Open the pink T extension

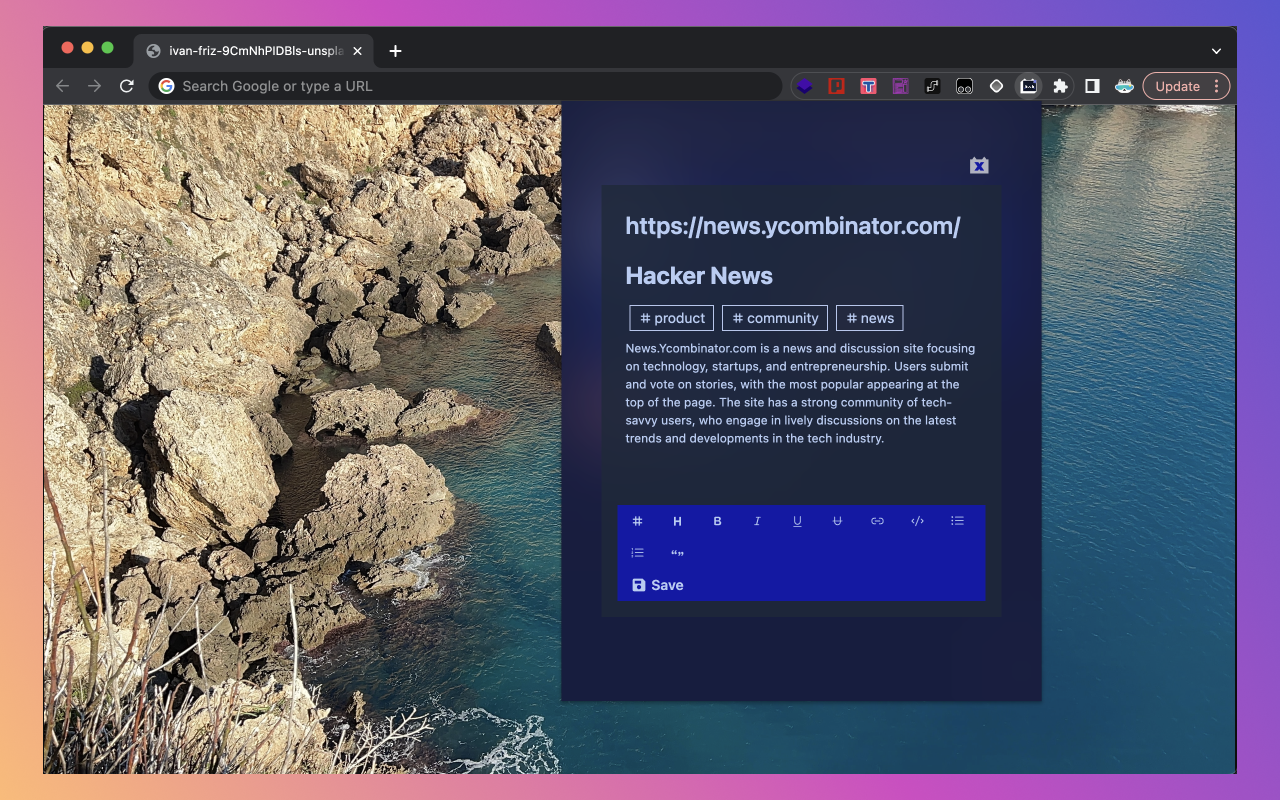point(868,86)
